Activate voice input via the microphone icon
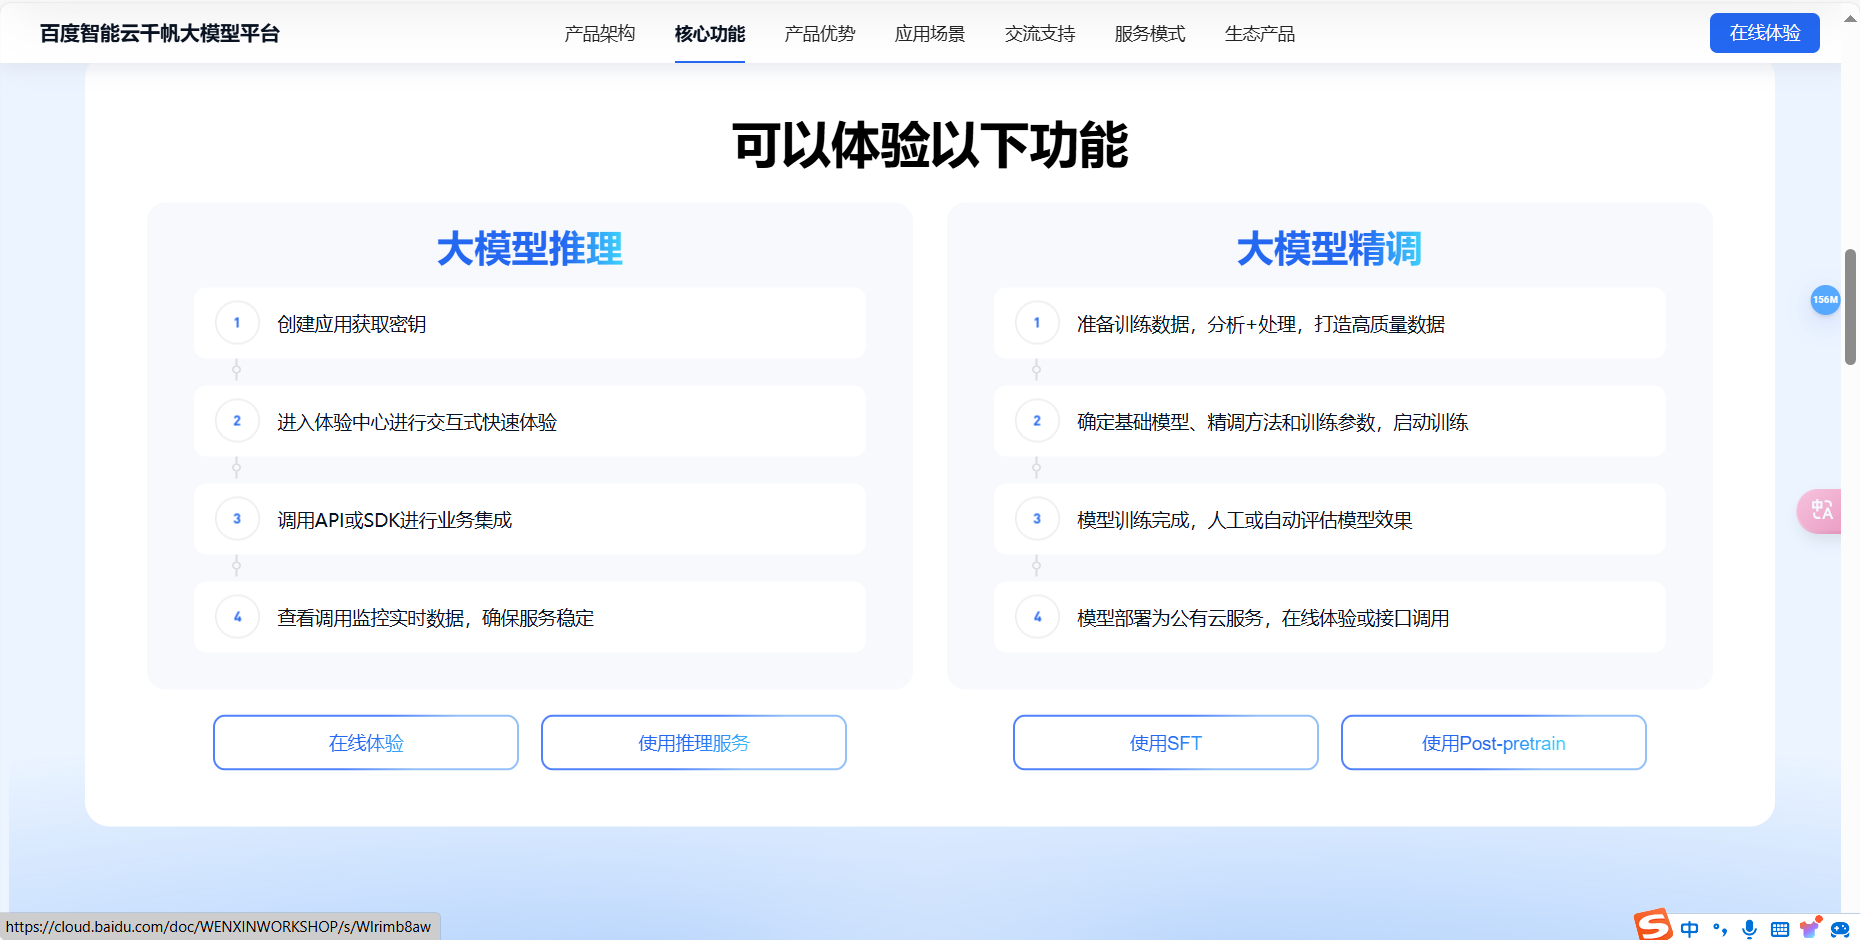1860x940 pixels. click(1751, 927)
